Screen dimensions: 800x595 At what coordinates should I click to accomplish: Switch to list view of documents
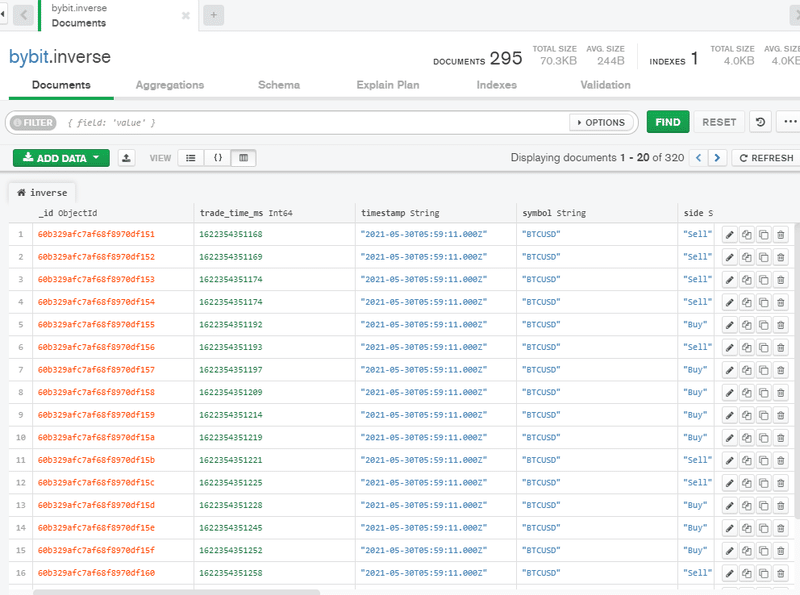point(190,157)
